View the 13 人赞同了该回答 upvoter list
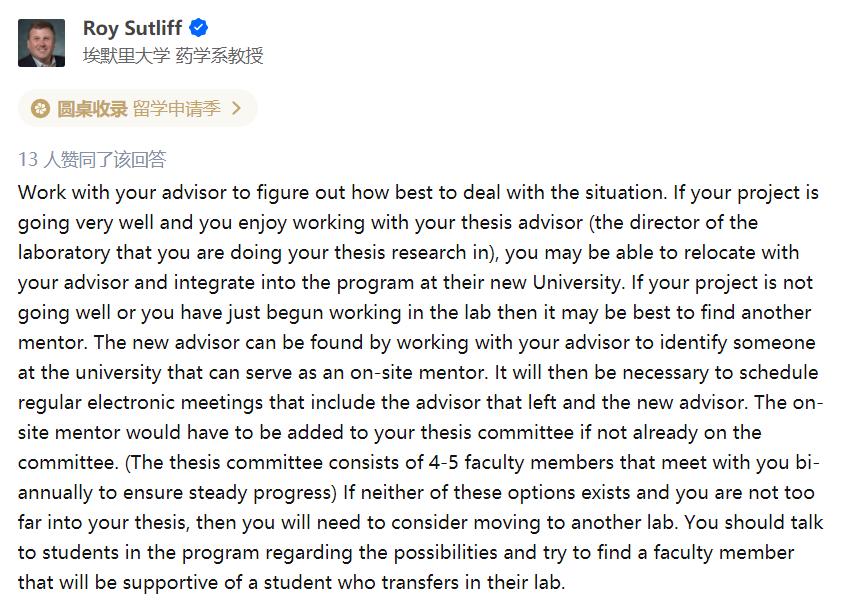Screen dimensions: 844x612 pos(92,159)
